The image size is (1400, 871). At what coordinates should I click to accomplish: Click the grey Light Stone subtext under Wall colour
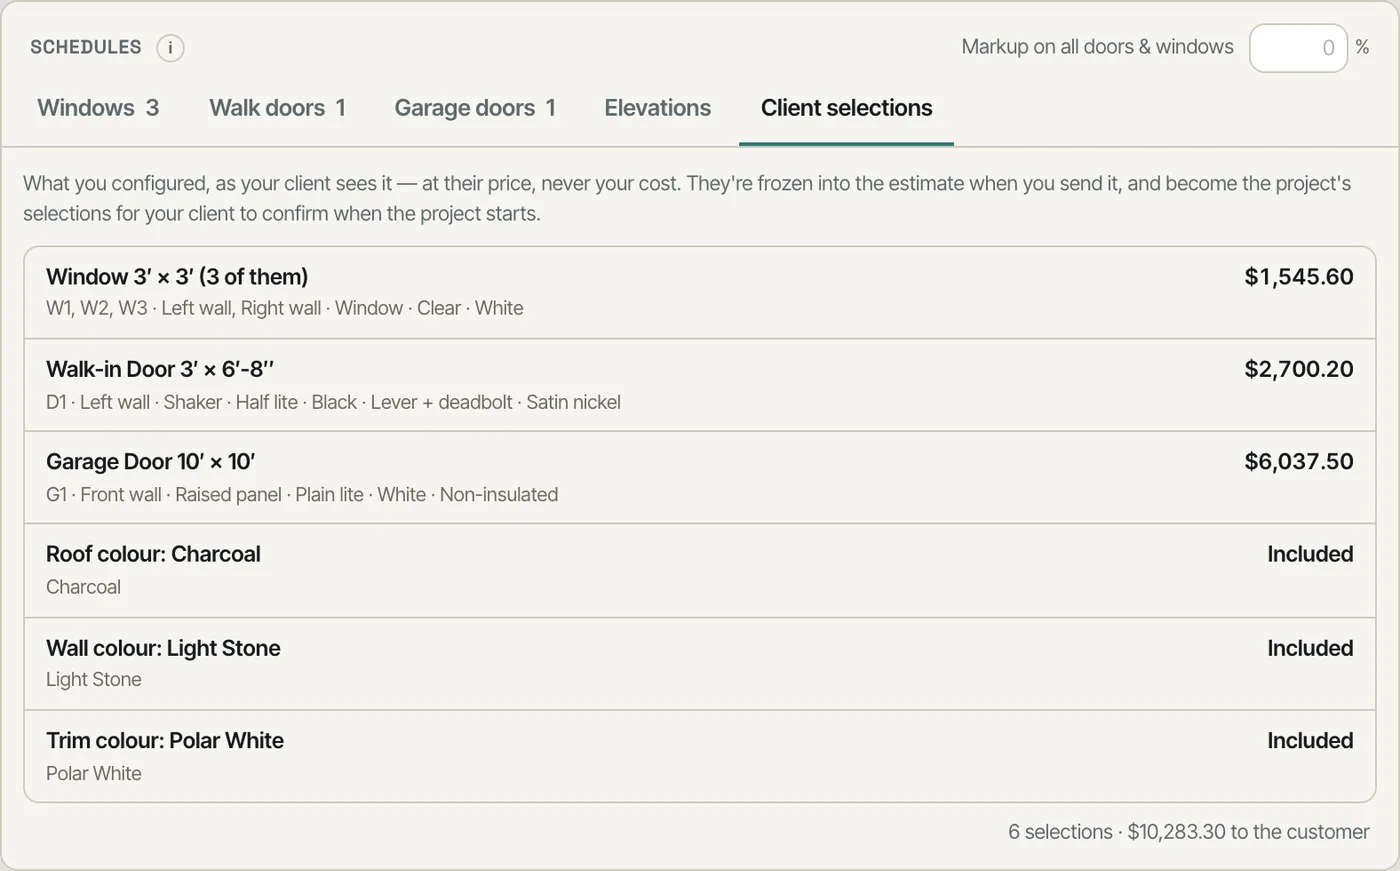tap(94, 679)
